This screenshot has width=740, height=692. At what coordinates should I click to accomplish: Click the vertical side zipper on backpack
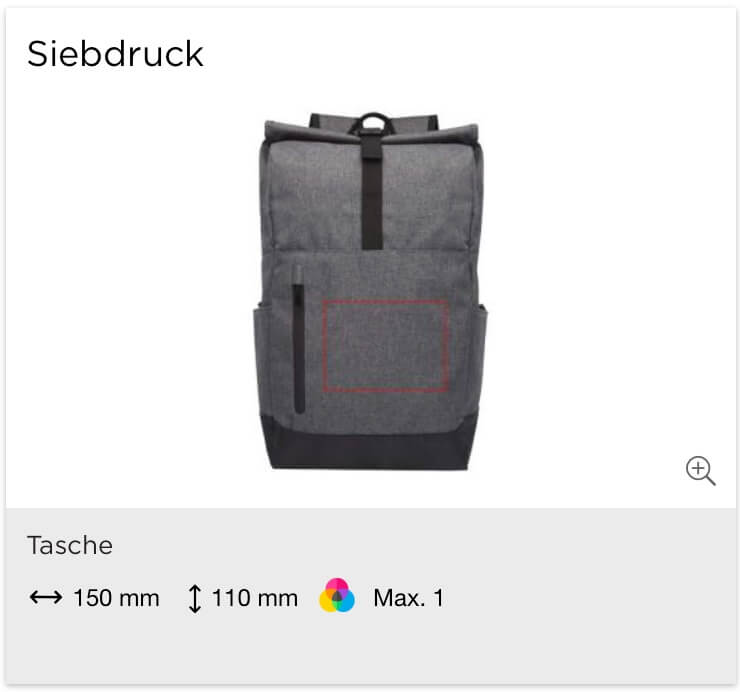298,347
